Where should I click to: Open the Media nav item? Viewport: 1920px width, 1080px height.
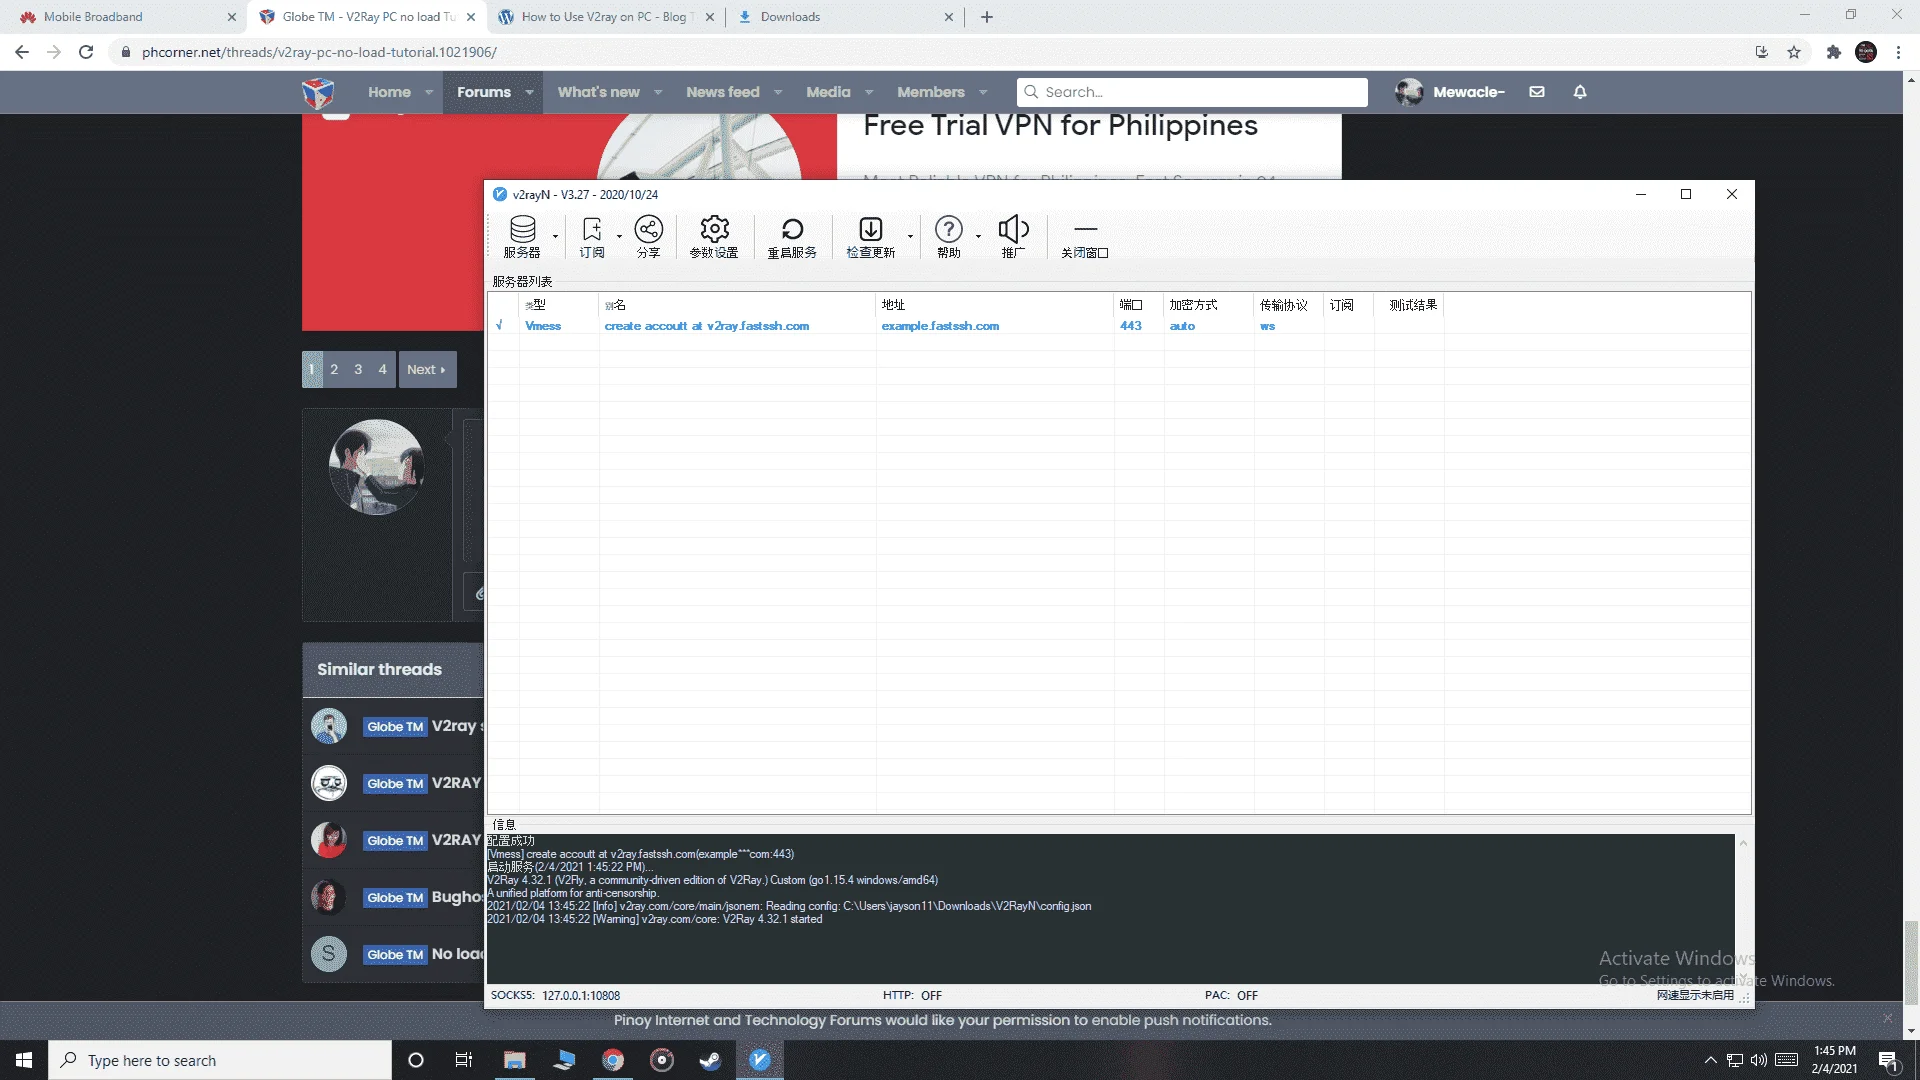tap(828, 92)
